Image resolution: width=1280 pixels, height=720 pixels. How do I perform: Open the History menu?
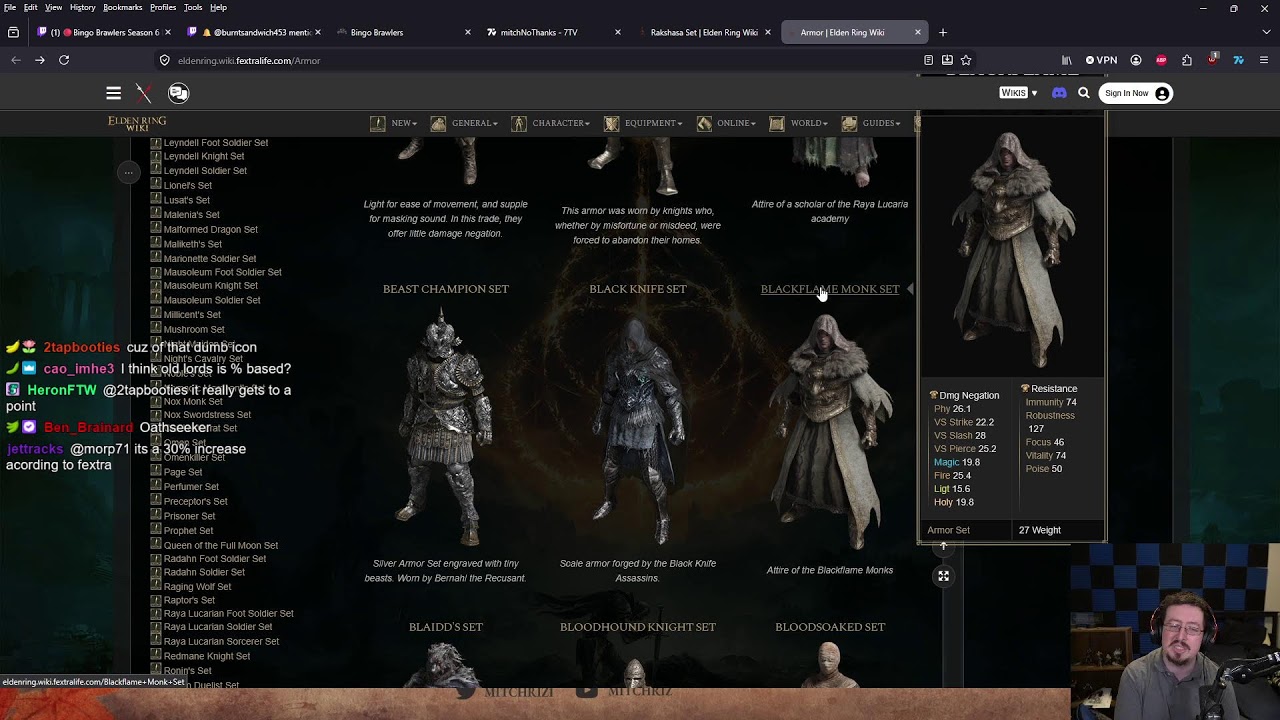point(83,7)
